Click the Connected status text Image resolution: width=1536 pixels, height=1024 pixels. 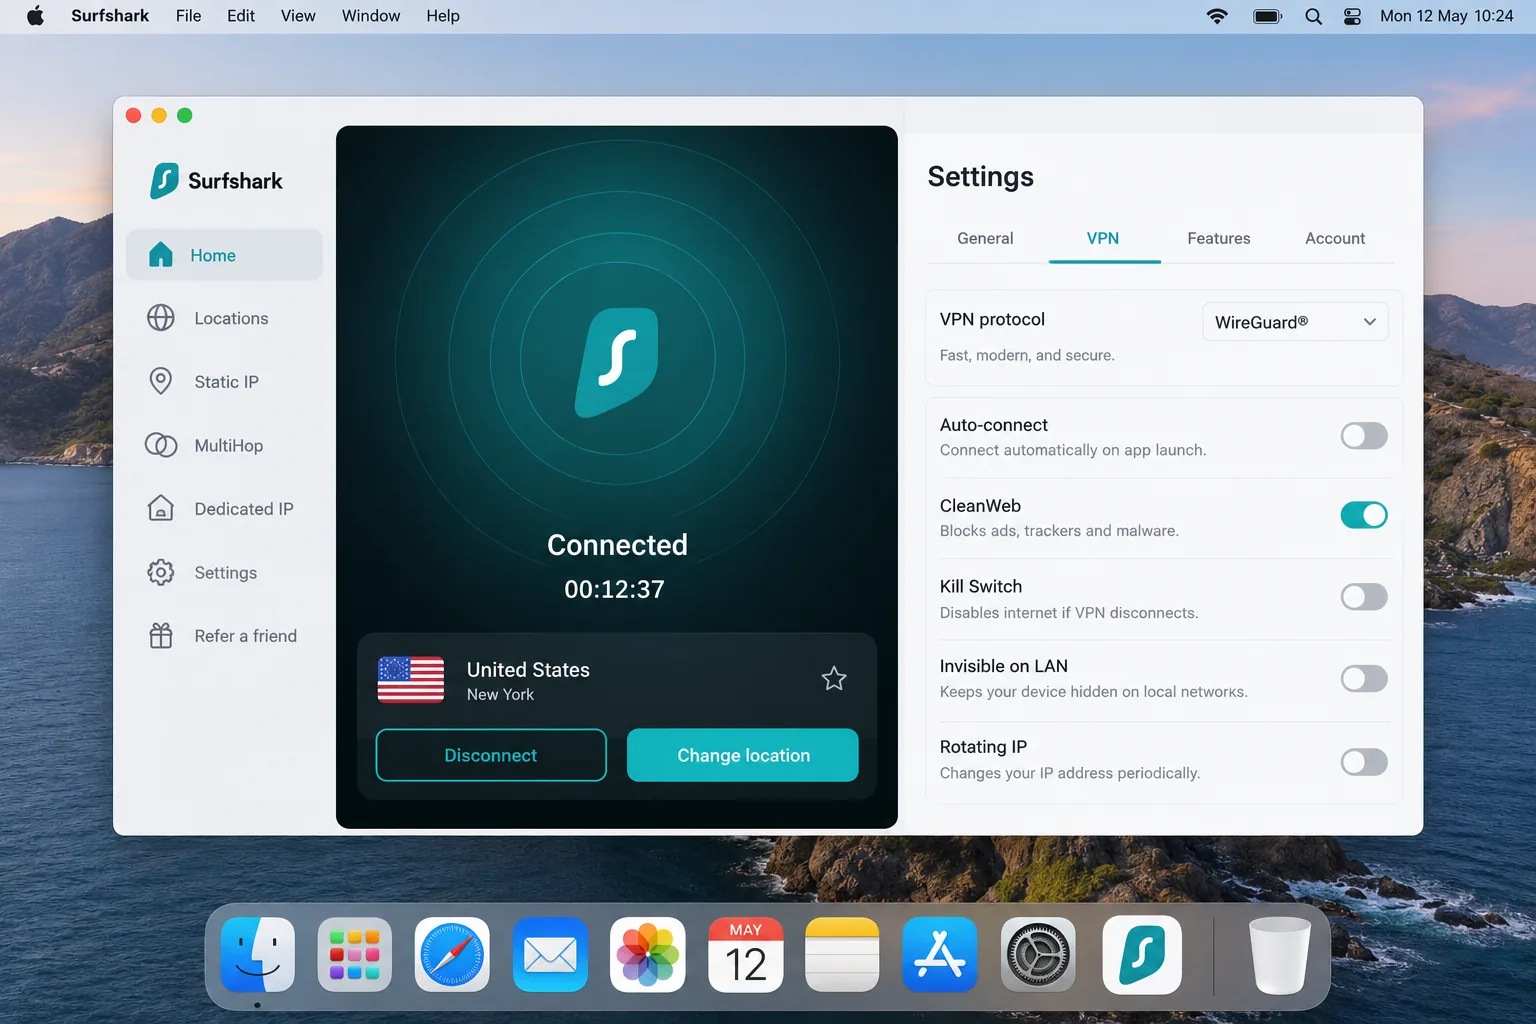click(x=617, y=545)
